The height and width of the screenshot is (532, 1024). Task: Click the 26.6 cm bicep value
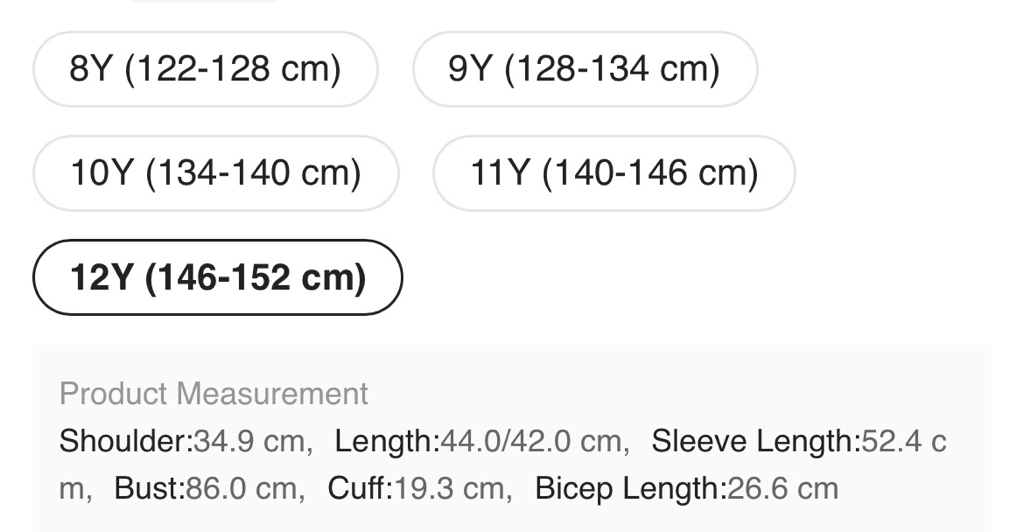tap(783, 489)
